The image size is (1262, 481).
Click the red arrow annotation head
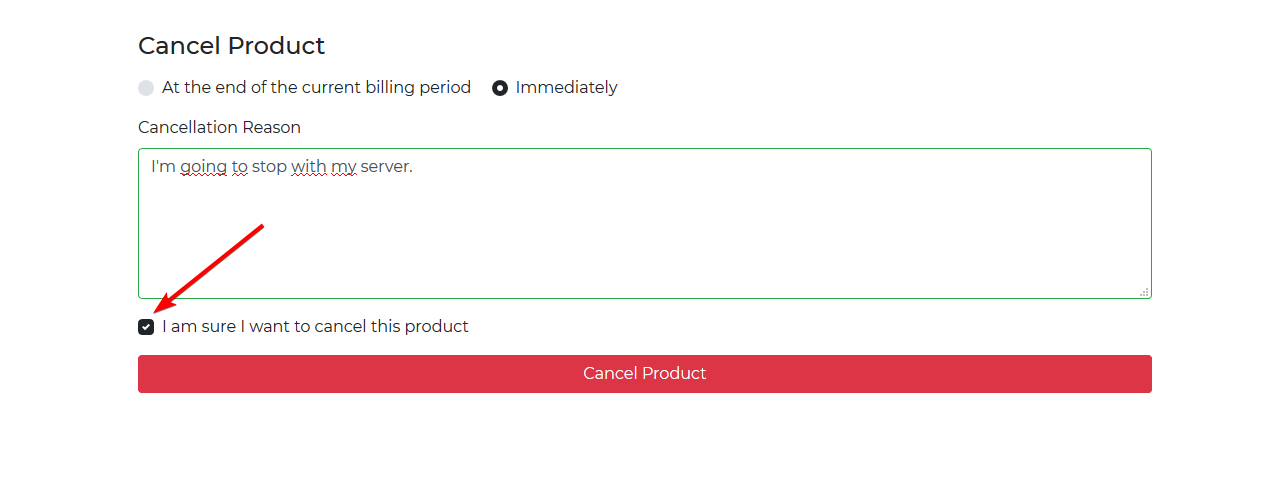pos(162,304)
